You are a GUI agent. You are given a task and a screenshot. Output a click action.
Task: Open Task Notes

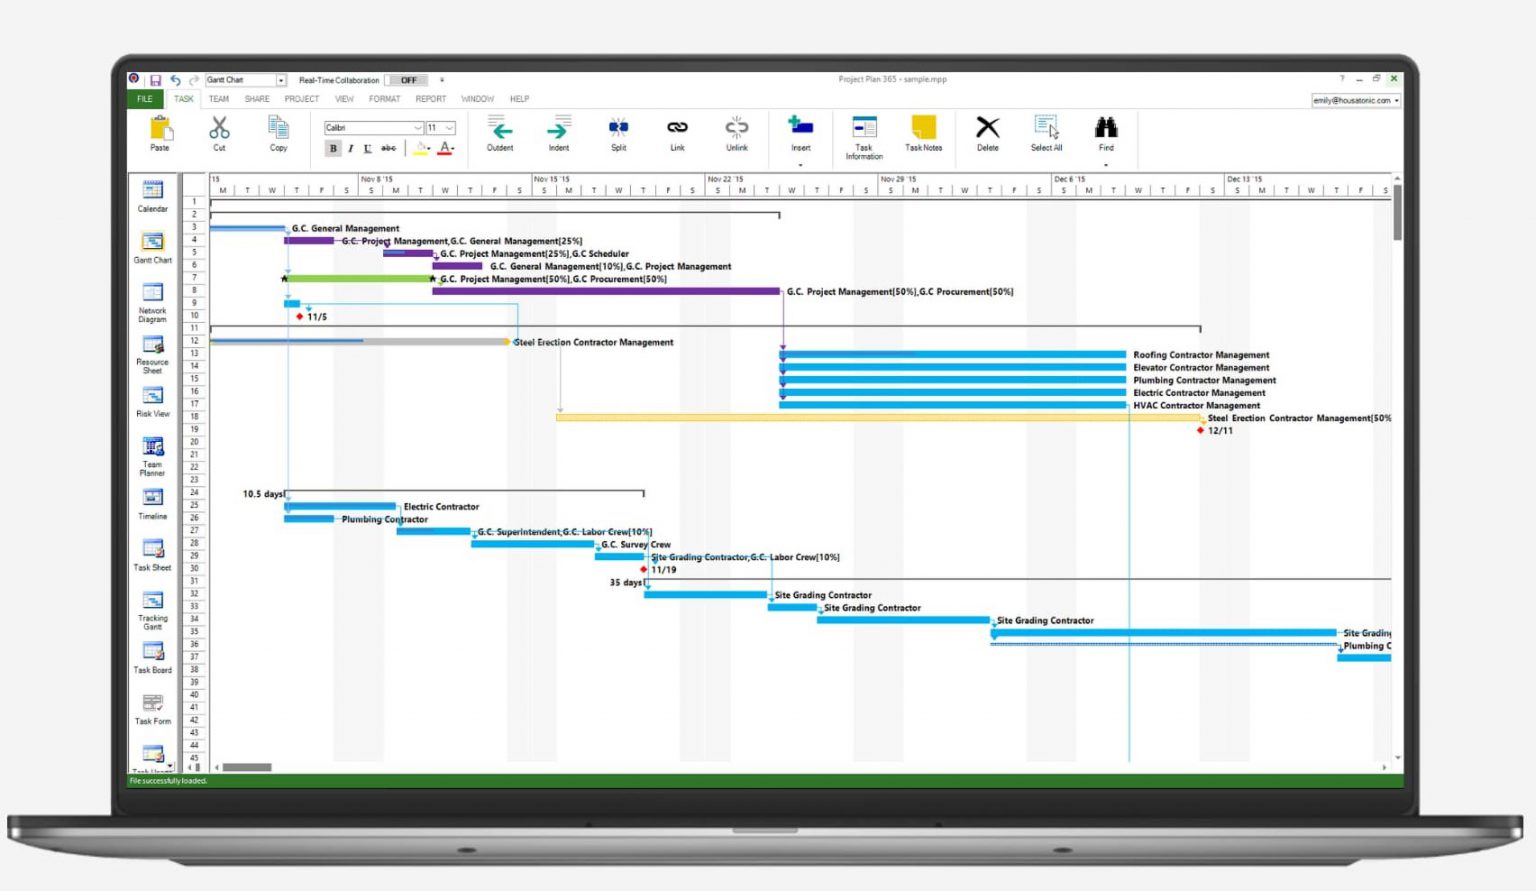(x=922, y=135)
